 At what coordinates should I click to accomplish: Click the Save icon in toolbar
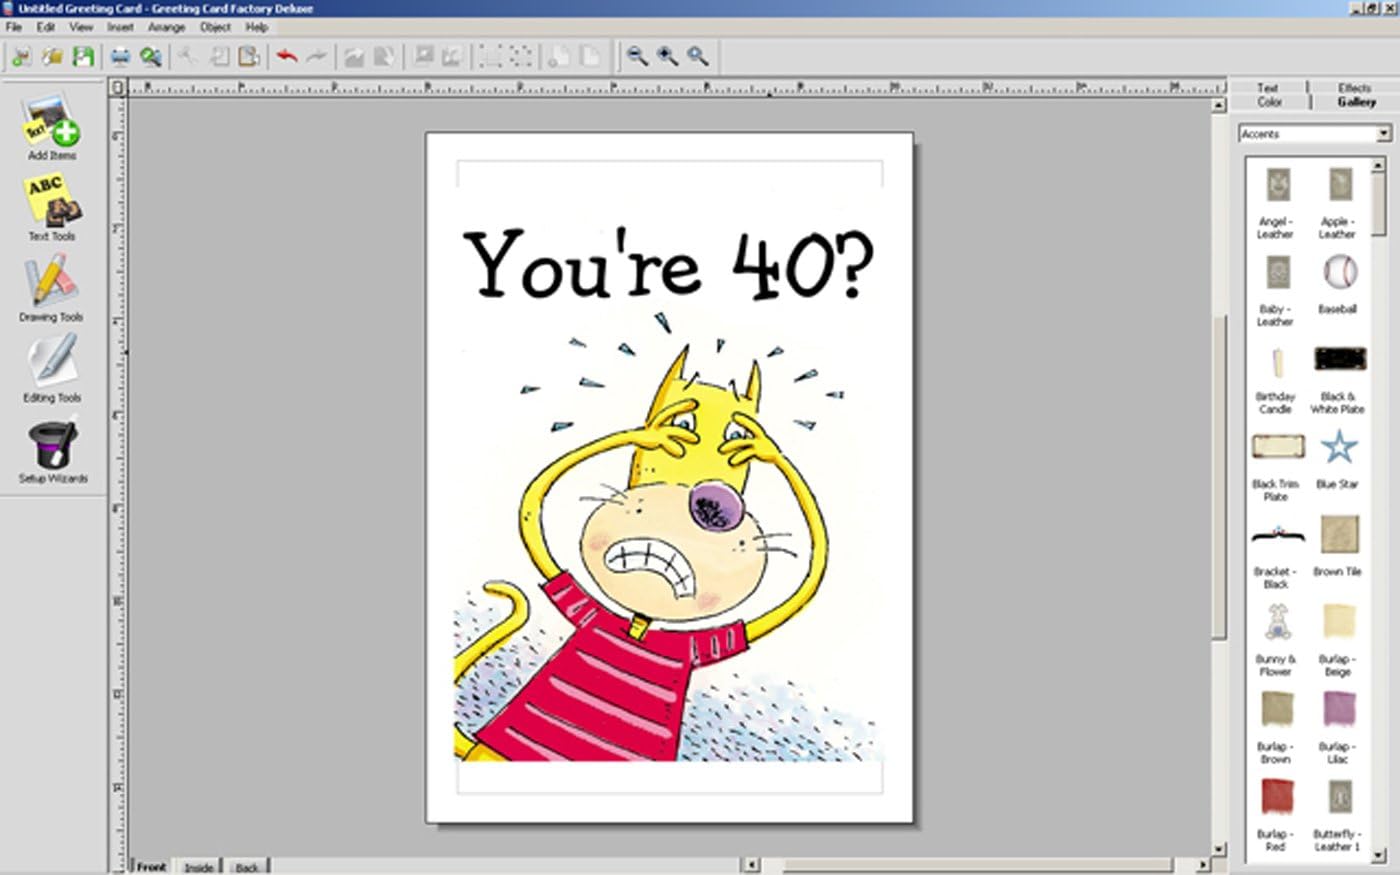click(83, 57)
